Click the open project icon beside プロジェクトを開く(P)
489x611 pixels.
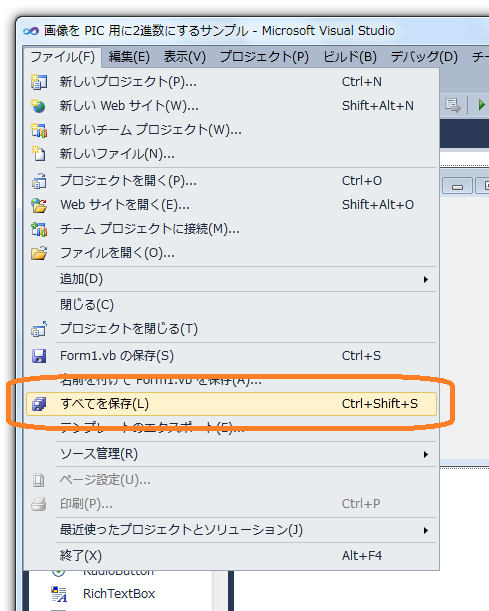pyautogui.click(x=39, y=181)
